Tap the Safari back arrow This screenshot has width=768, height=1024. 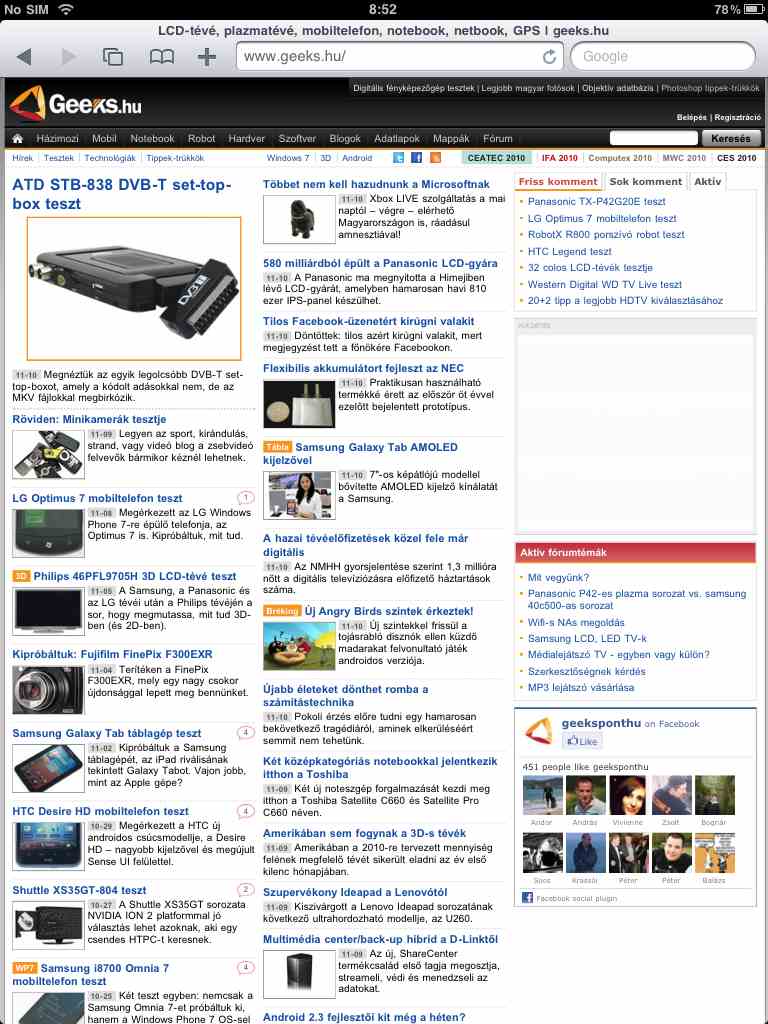pyautogui.click(x=24, y=57)
